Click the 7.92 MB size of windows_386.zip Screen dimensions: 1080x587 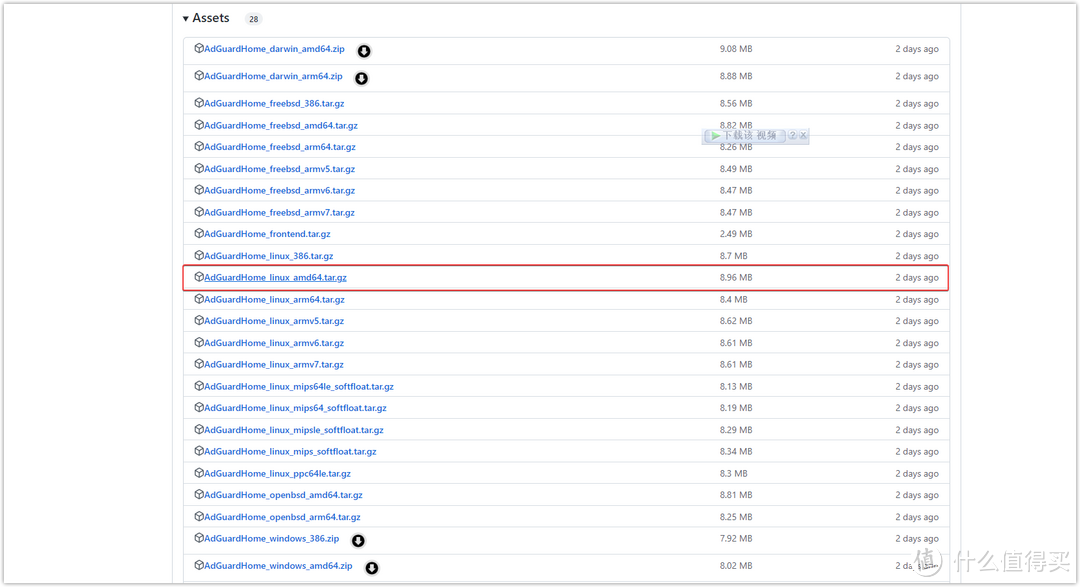(x=736, y=539)
